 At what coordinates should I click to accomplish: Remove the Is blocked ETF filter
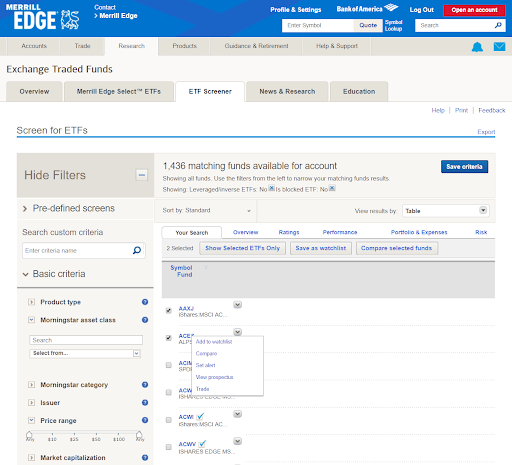(332, 188)
